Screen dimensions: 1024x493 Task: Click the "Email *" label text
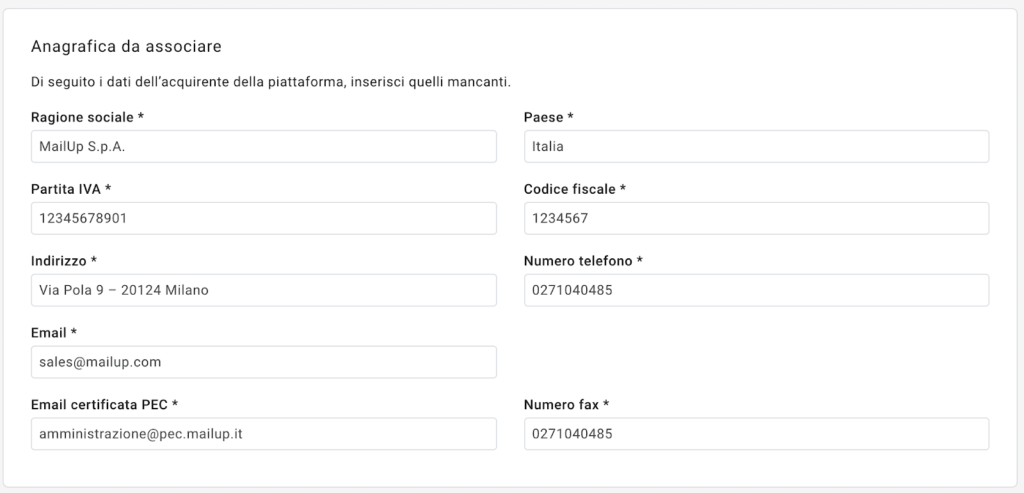tap(54, 333)
